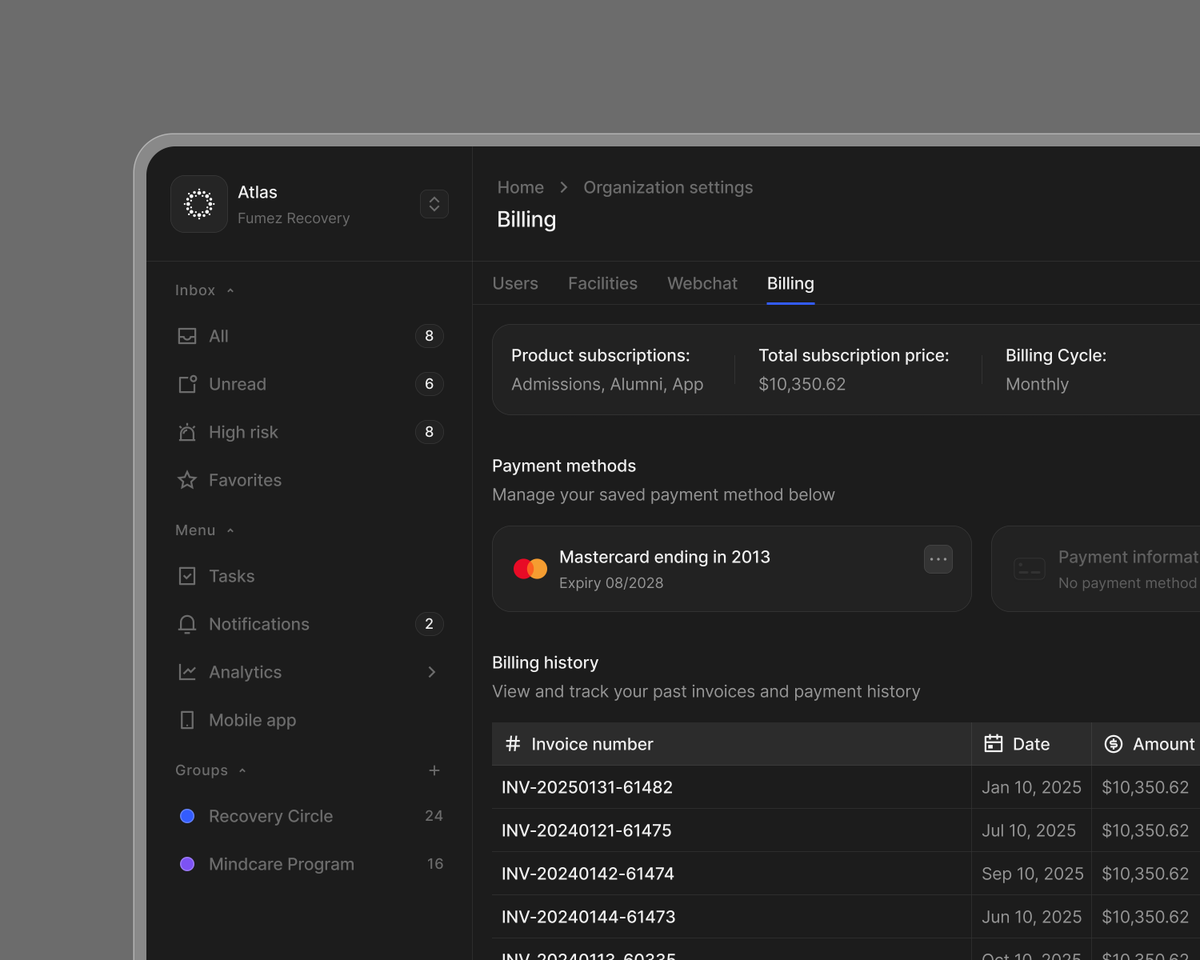The image size is (1200, 960).
Task: Open Tasks in the sidebar
Action: point(309,576)
